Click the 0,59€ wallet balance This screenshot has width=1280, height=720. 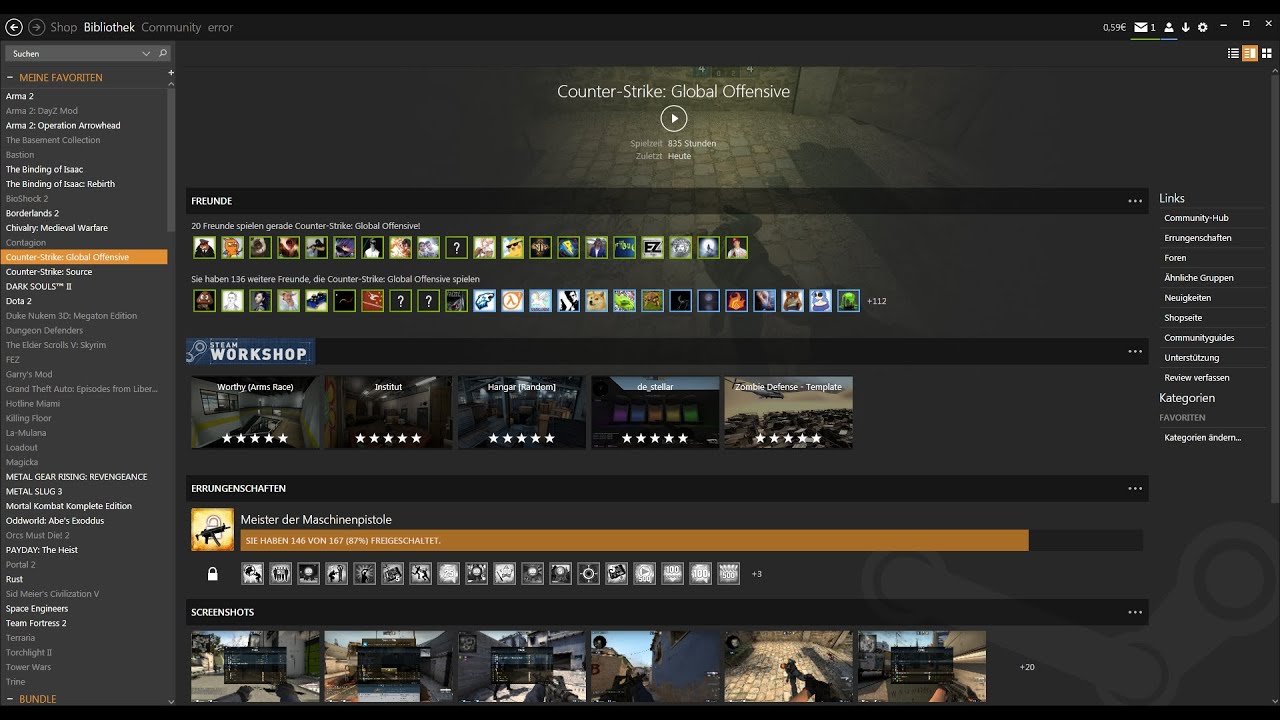click(x=1114, y=27)
